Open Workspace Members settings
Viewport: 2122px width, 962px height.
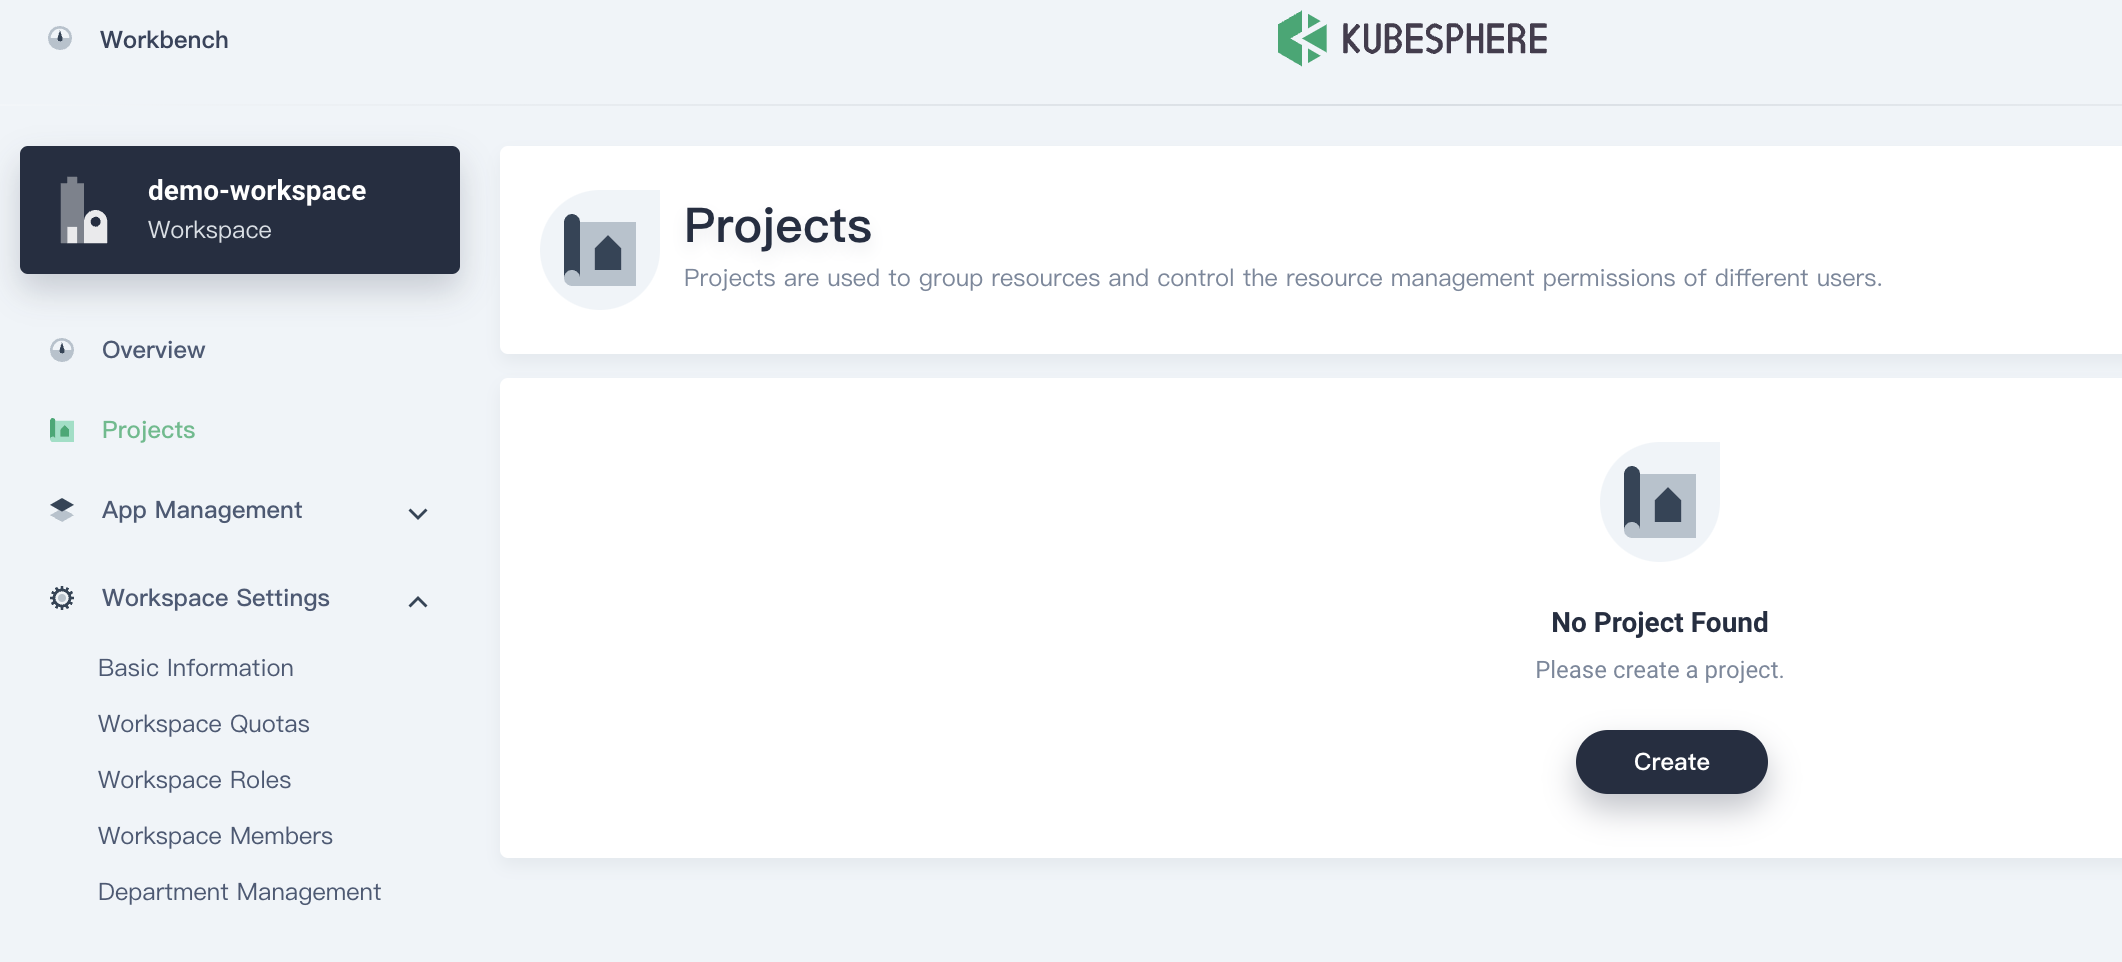[215, 835]
